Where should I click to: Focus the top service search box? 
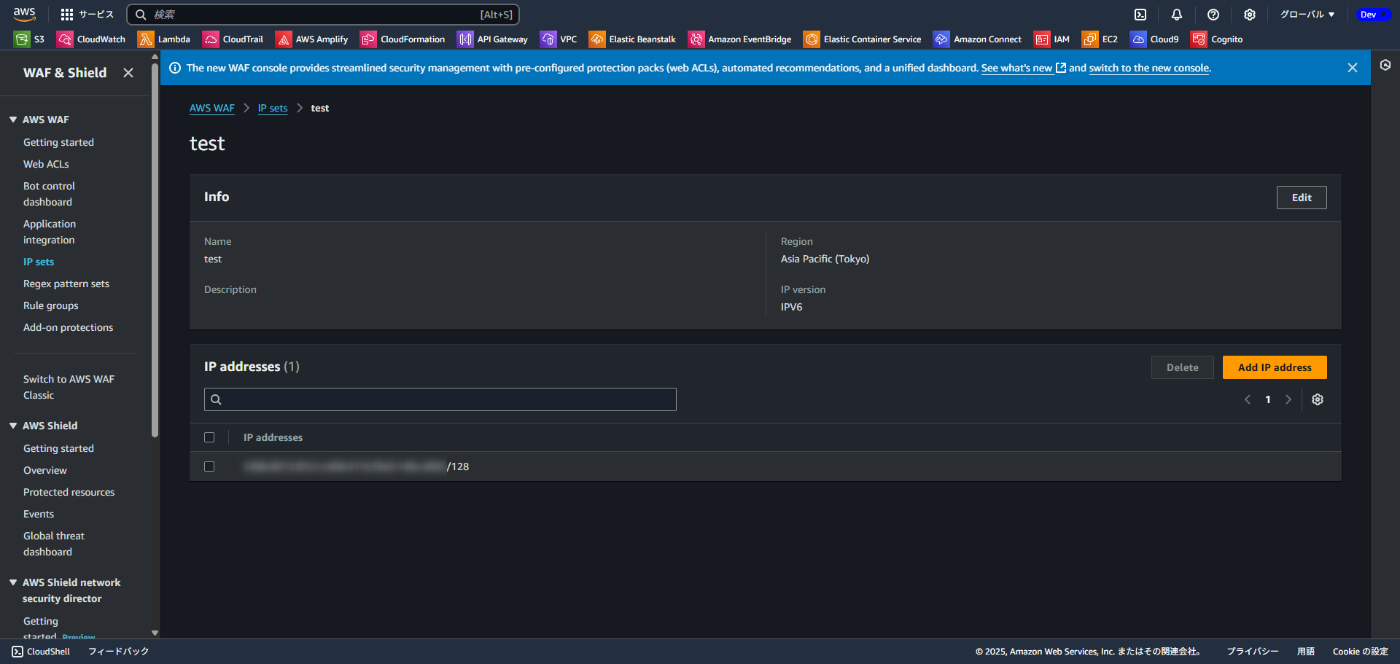pyautogui.click(x=323, y=14)
